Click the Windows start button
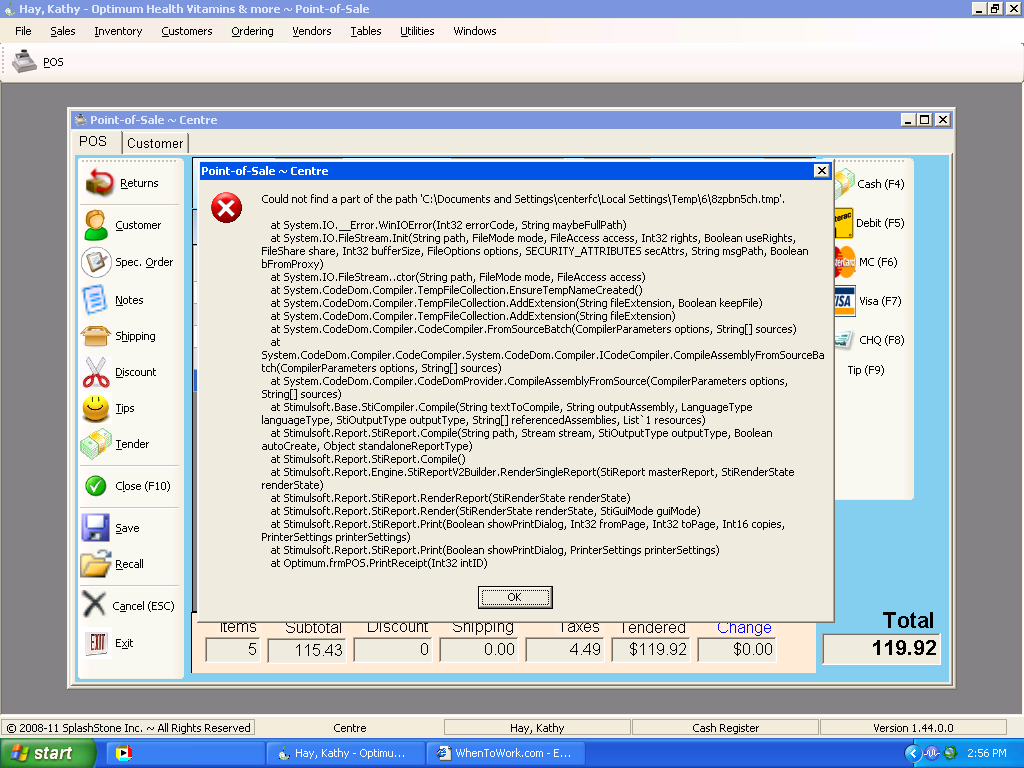Image resolution: width=1024 pixels, height=768 pixels. click(48, 753)
